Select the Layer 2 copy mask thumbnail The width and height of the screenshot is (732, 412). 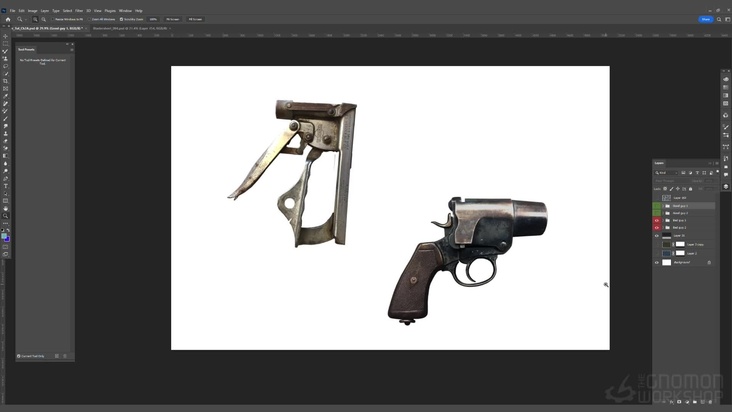click(x=680, y=244)
